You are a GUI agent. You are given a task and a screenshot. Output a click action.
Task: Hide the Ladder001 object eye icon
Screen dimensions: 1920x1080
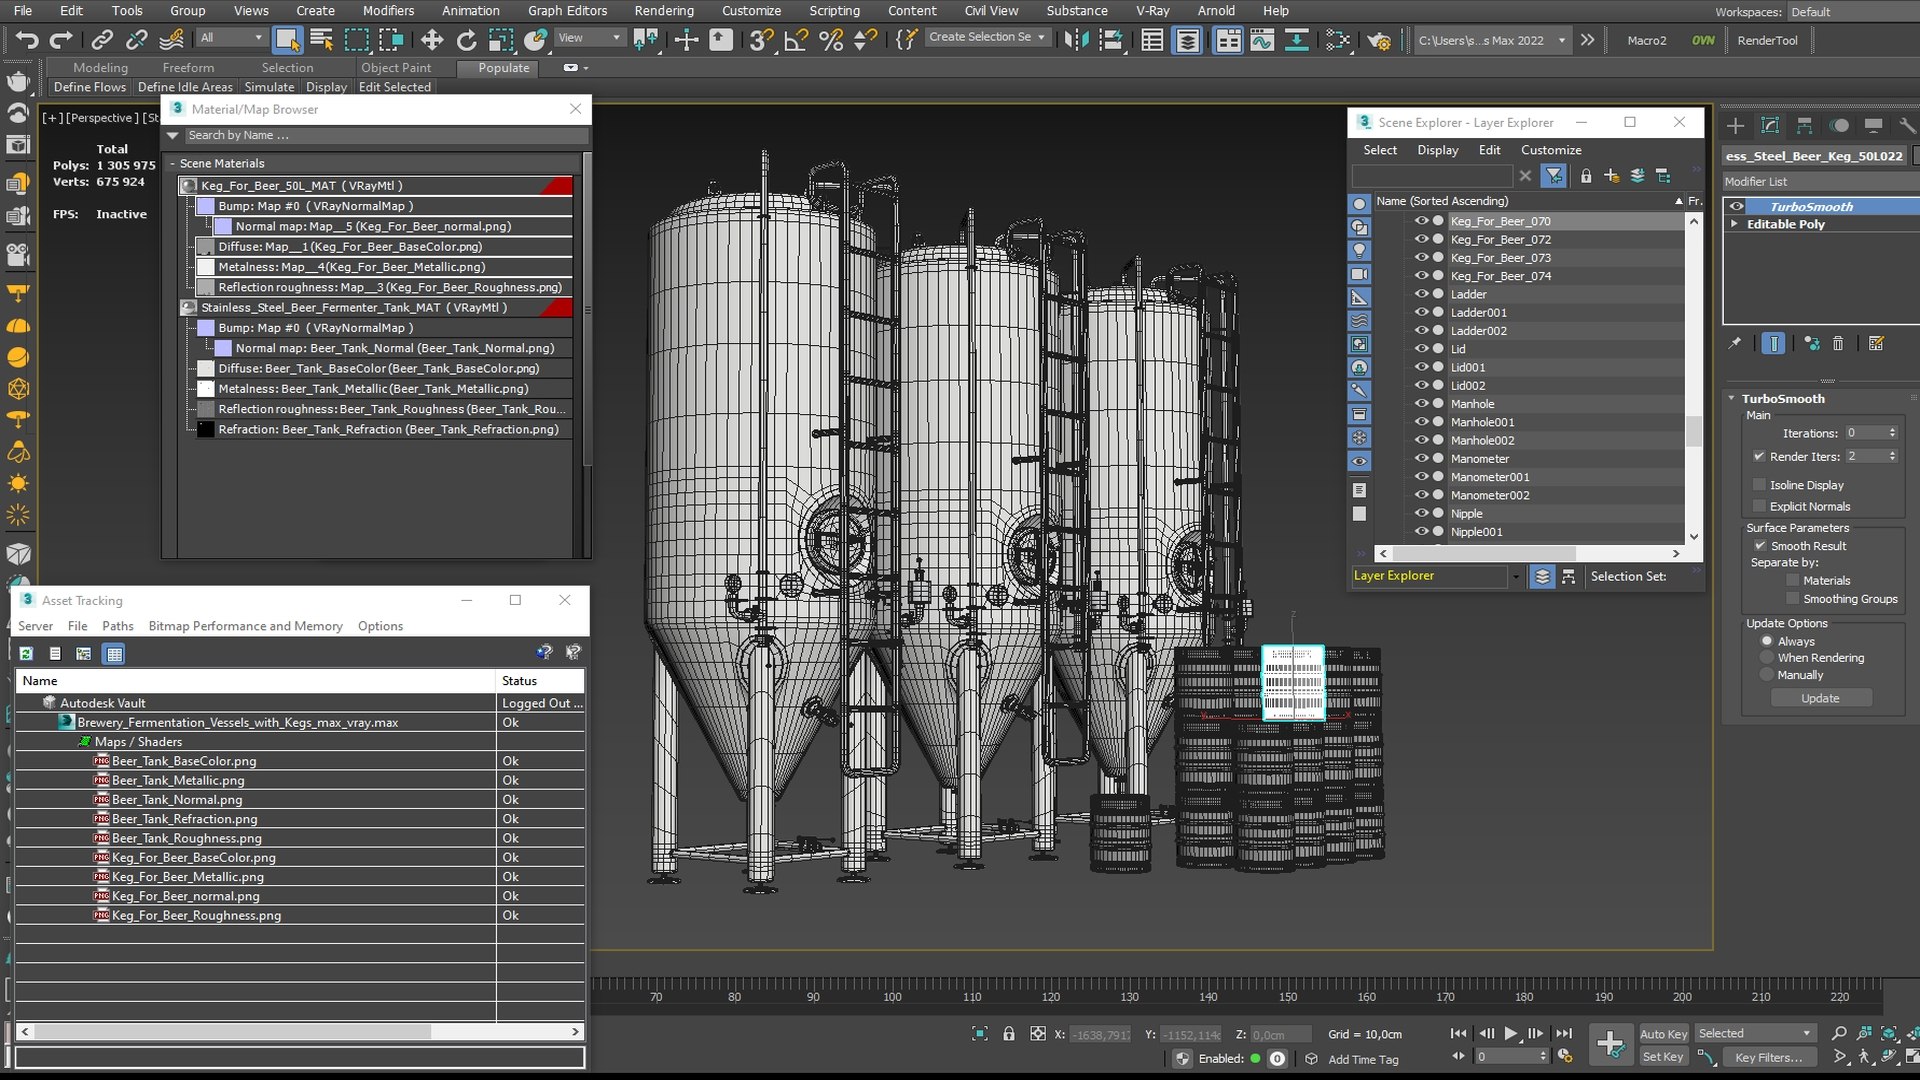pyautogui.click(x=1421, y=312)
